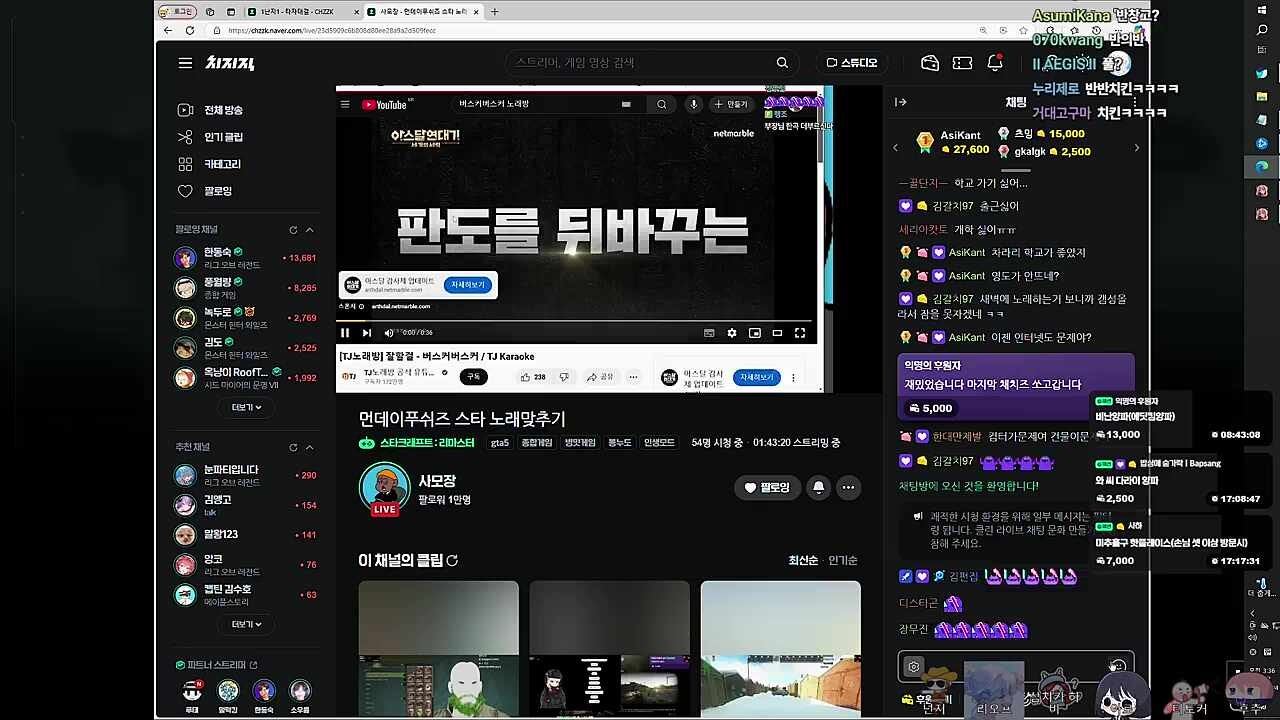Collapse the 추천 채널 section
The width and height of the screenshot is (1280, 720).
click(309, 447)
